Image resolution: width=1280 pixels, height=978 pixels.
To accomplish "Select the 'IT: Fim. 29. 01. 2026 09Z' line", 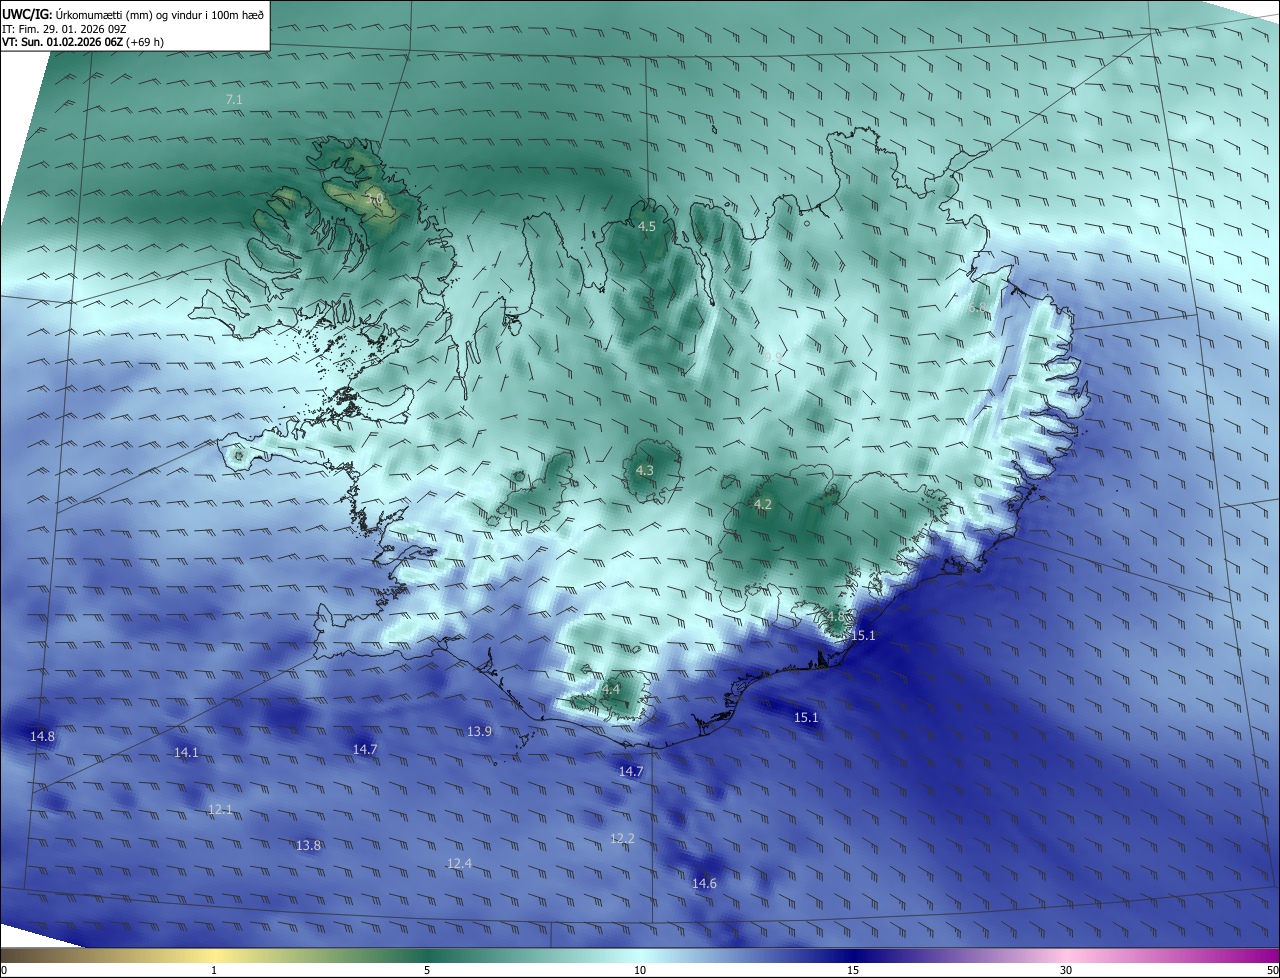I will [64, 28].
